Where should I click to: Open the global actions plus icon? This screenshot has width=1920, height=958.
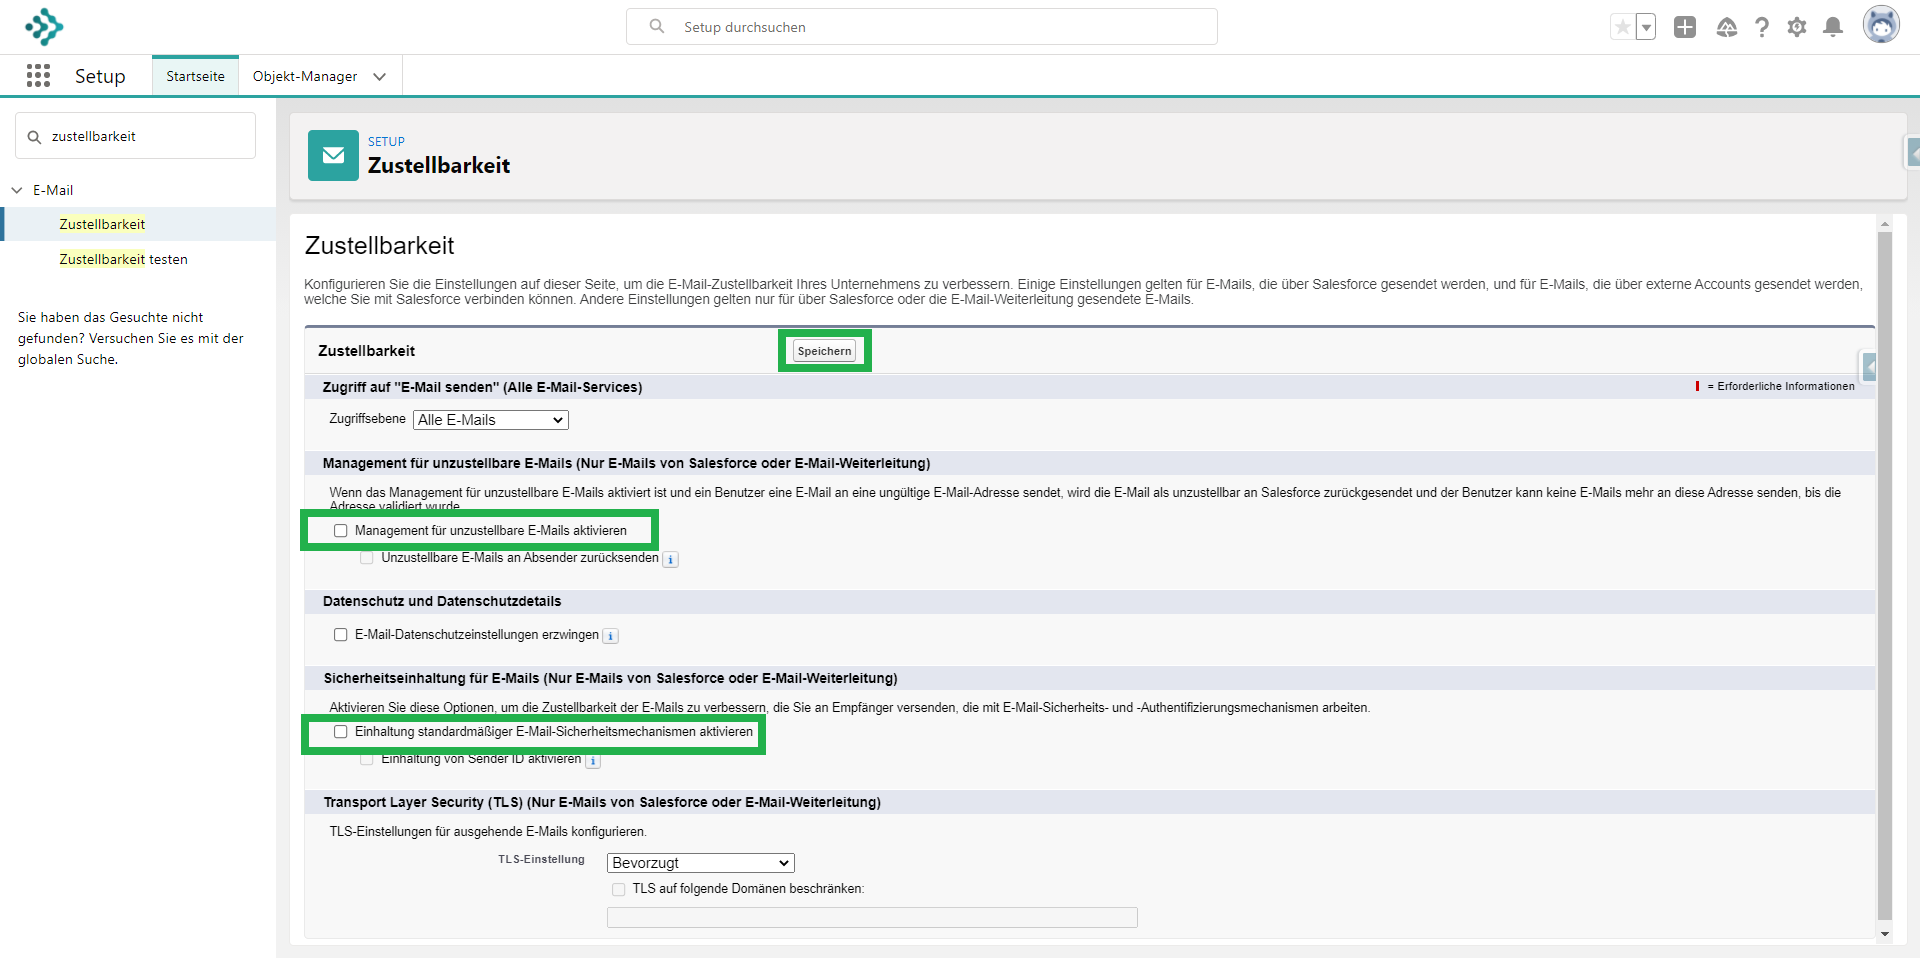(x=1685, y=27)
